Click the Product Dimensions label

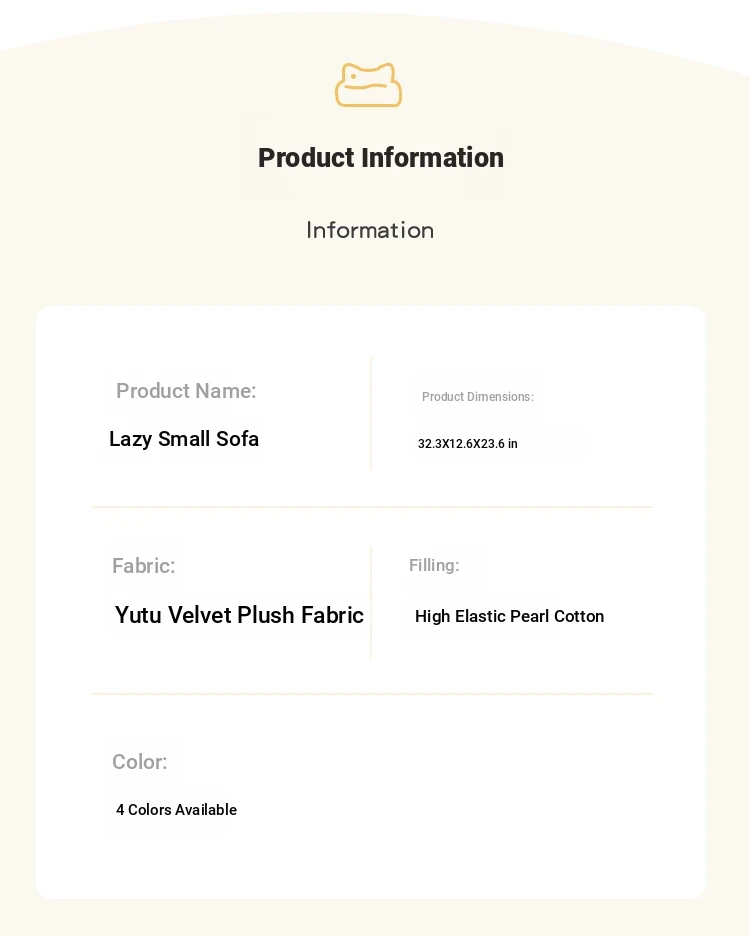tap(478, 397)
